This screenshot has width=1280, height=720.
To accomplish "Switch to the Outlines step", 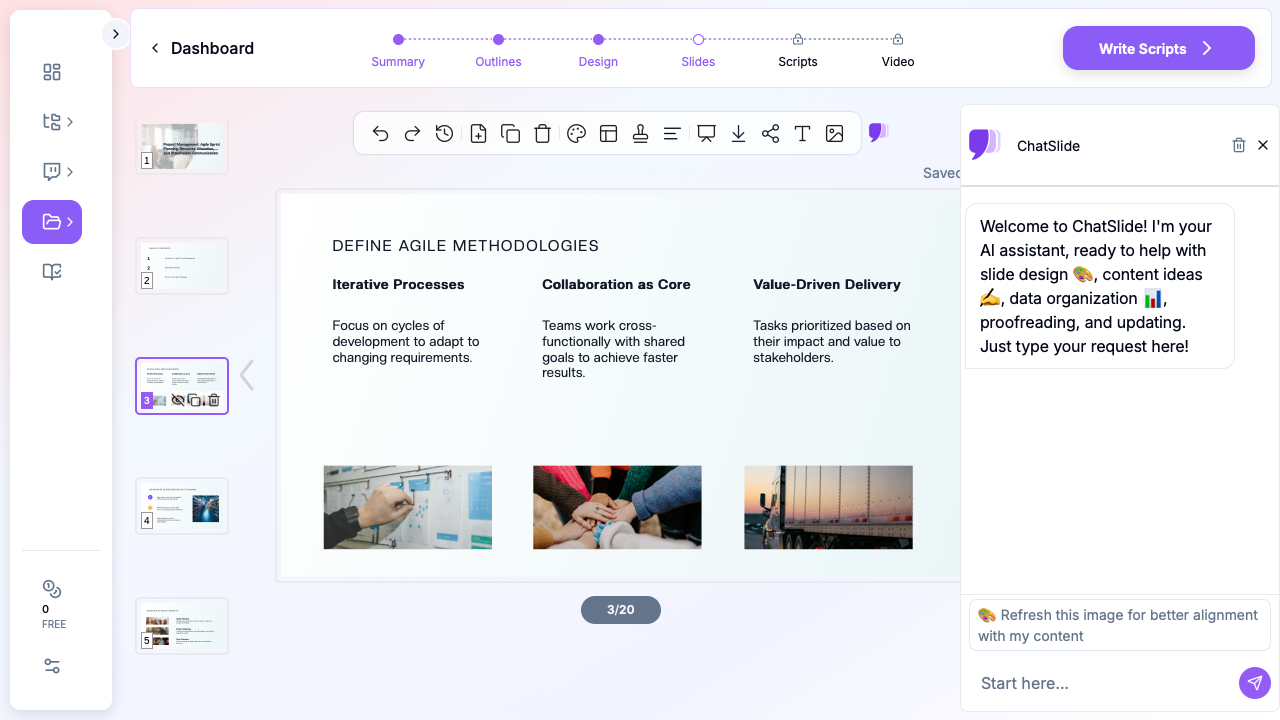I will [498, 61].
